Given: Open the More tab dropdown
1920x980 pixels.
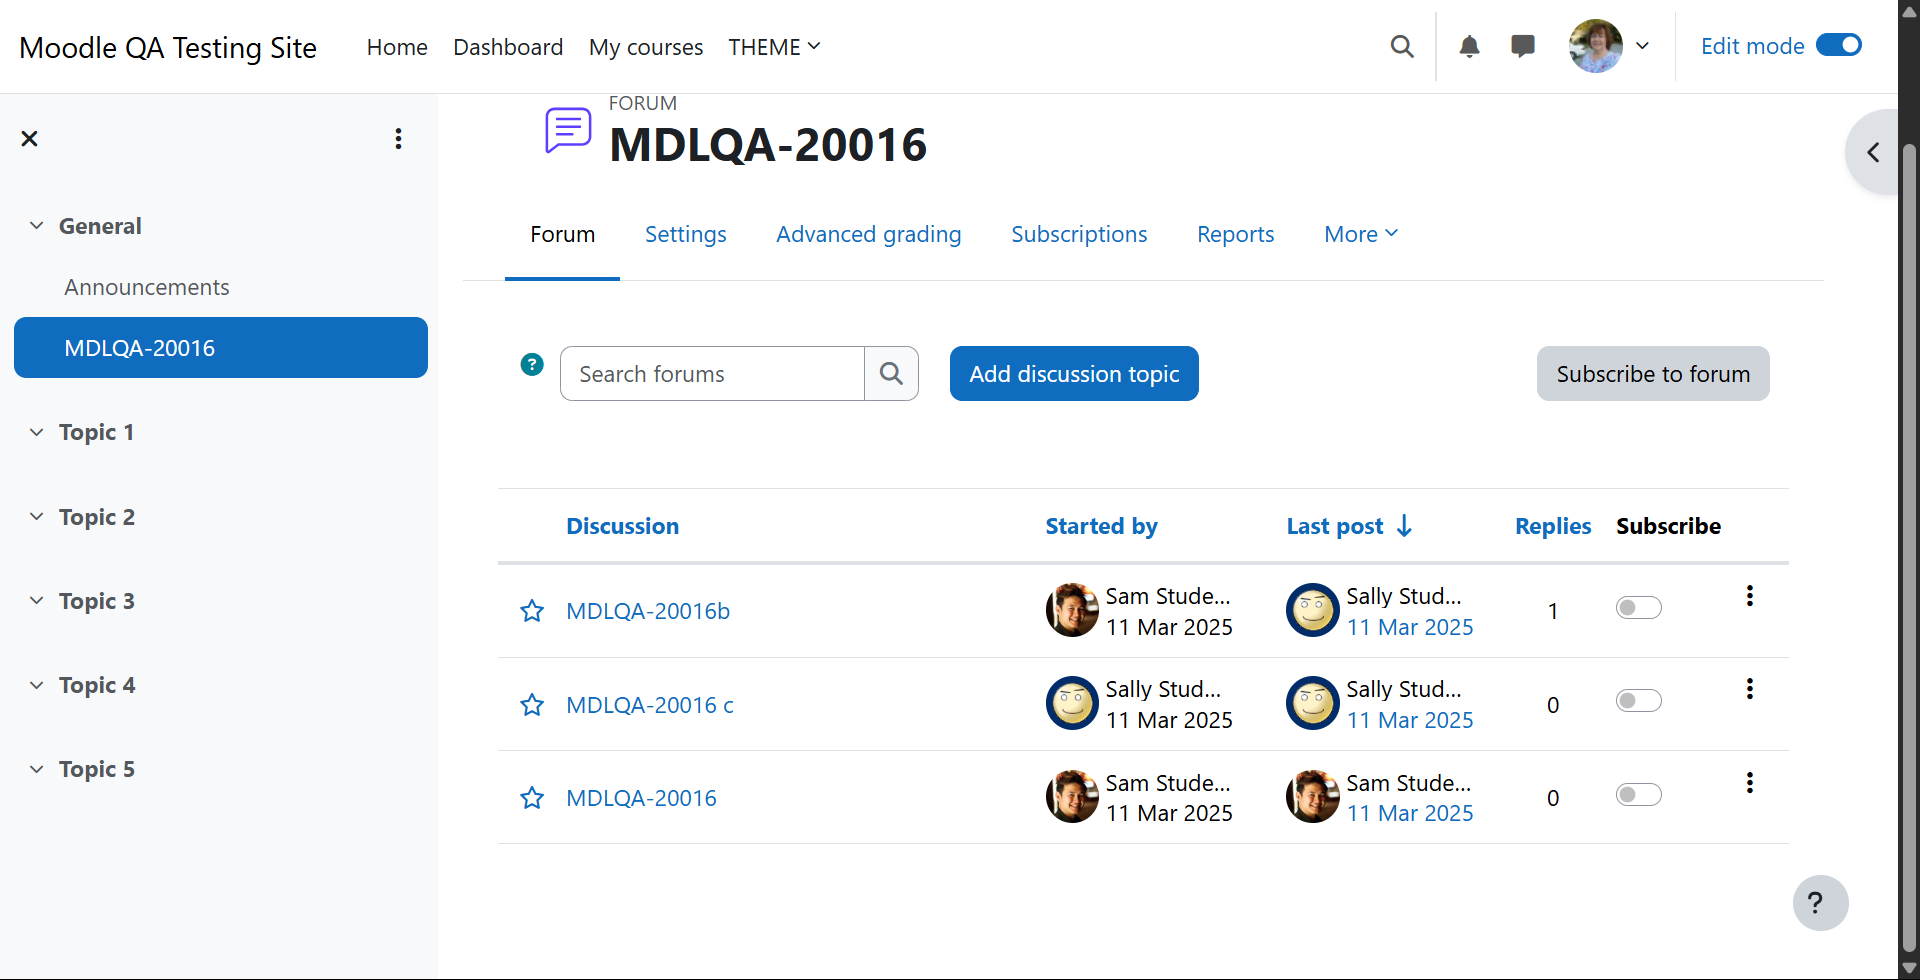Looking at the screenshot, I should click(1361, 234).
